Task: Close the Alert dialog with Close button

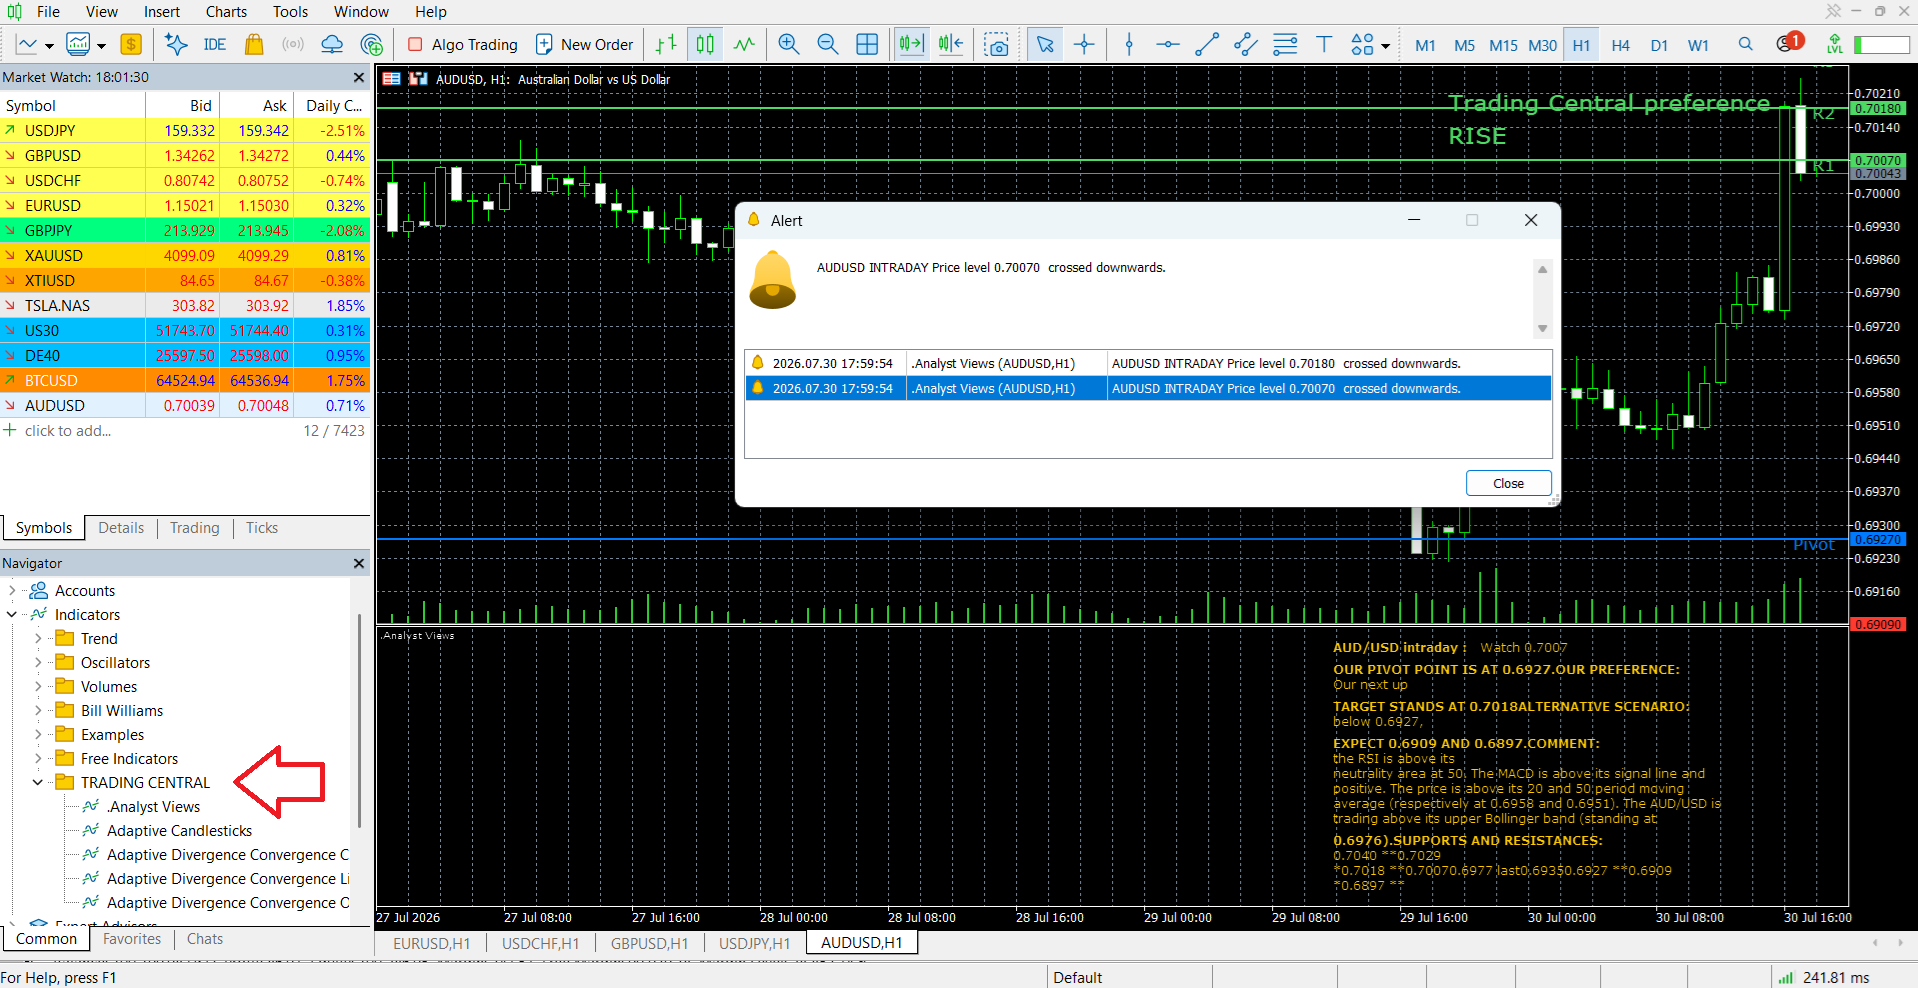Action: point(1508,483)
